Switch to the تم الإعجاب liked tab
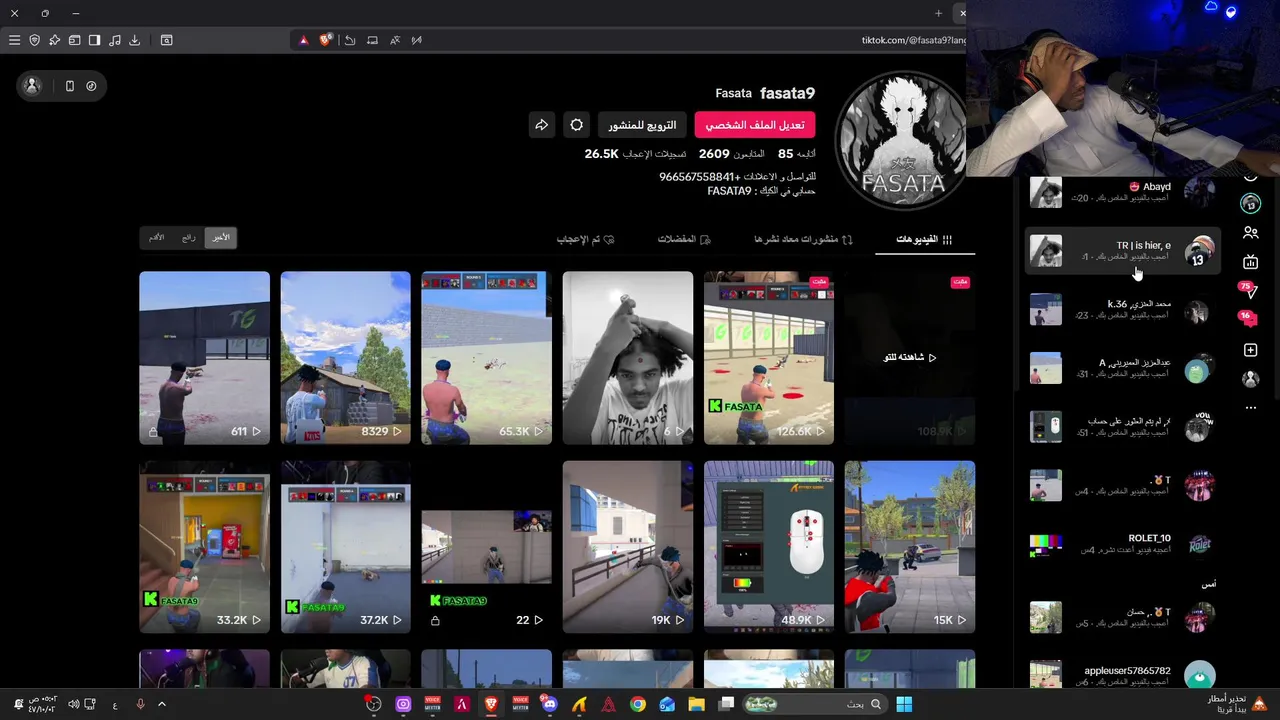Viewport: 1280px width, 720px height. (586, 239)
